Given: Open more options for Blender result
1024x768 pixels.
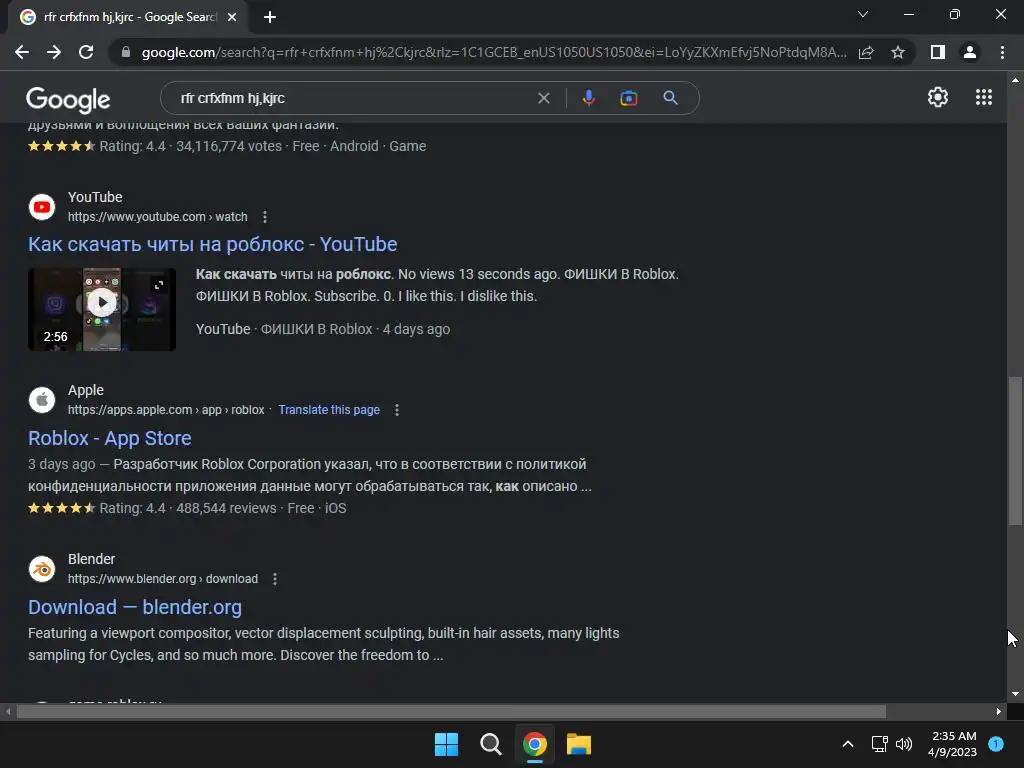Looking at the screenshot, I should click(x=275, y=579).
